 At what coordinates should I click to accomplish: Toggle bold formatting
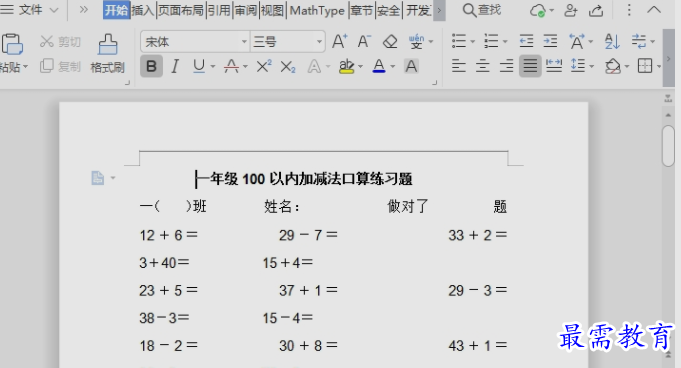tap(151, 66)
